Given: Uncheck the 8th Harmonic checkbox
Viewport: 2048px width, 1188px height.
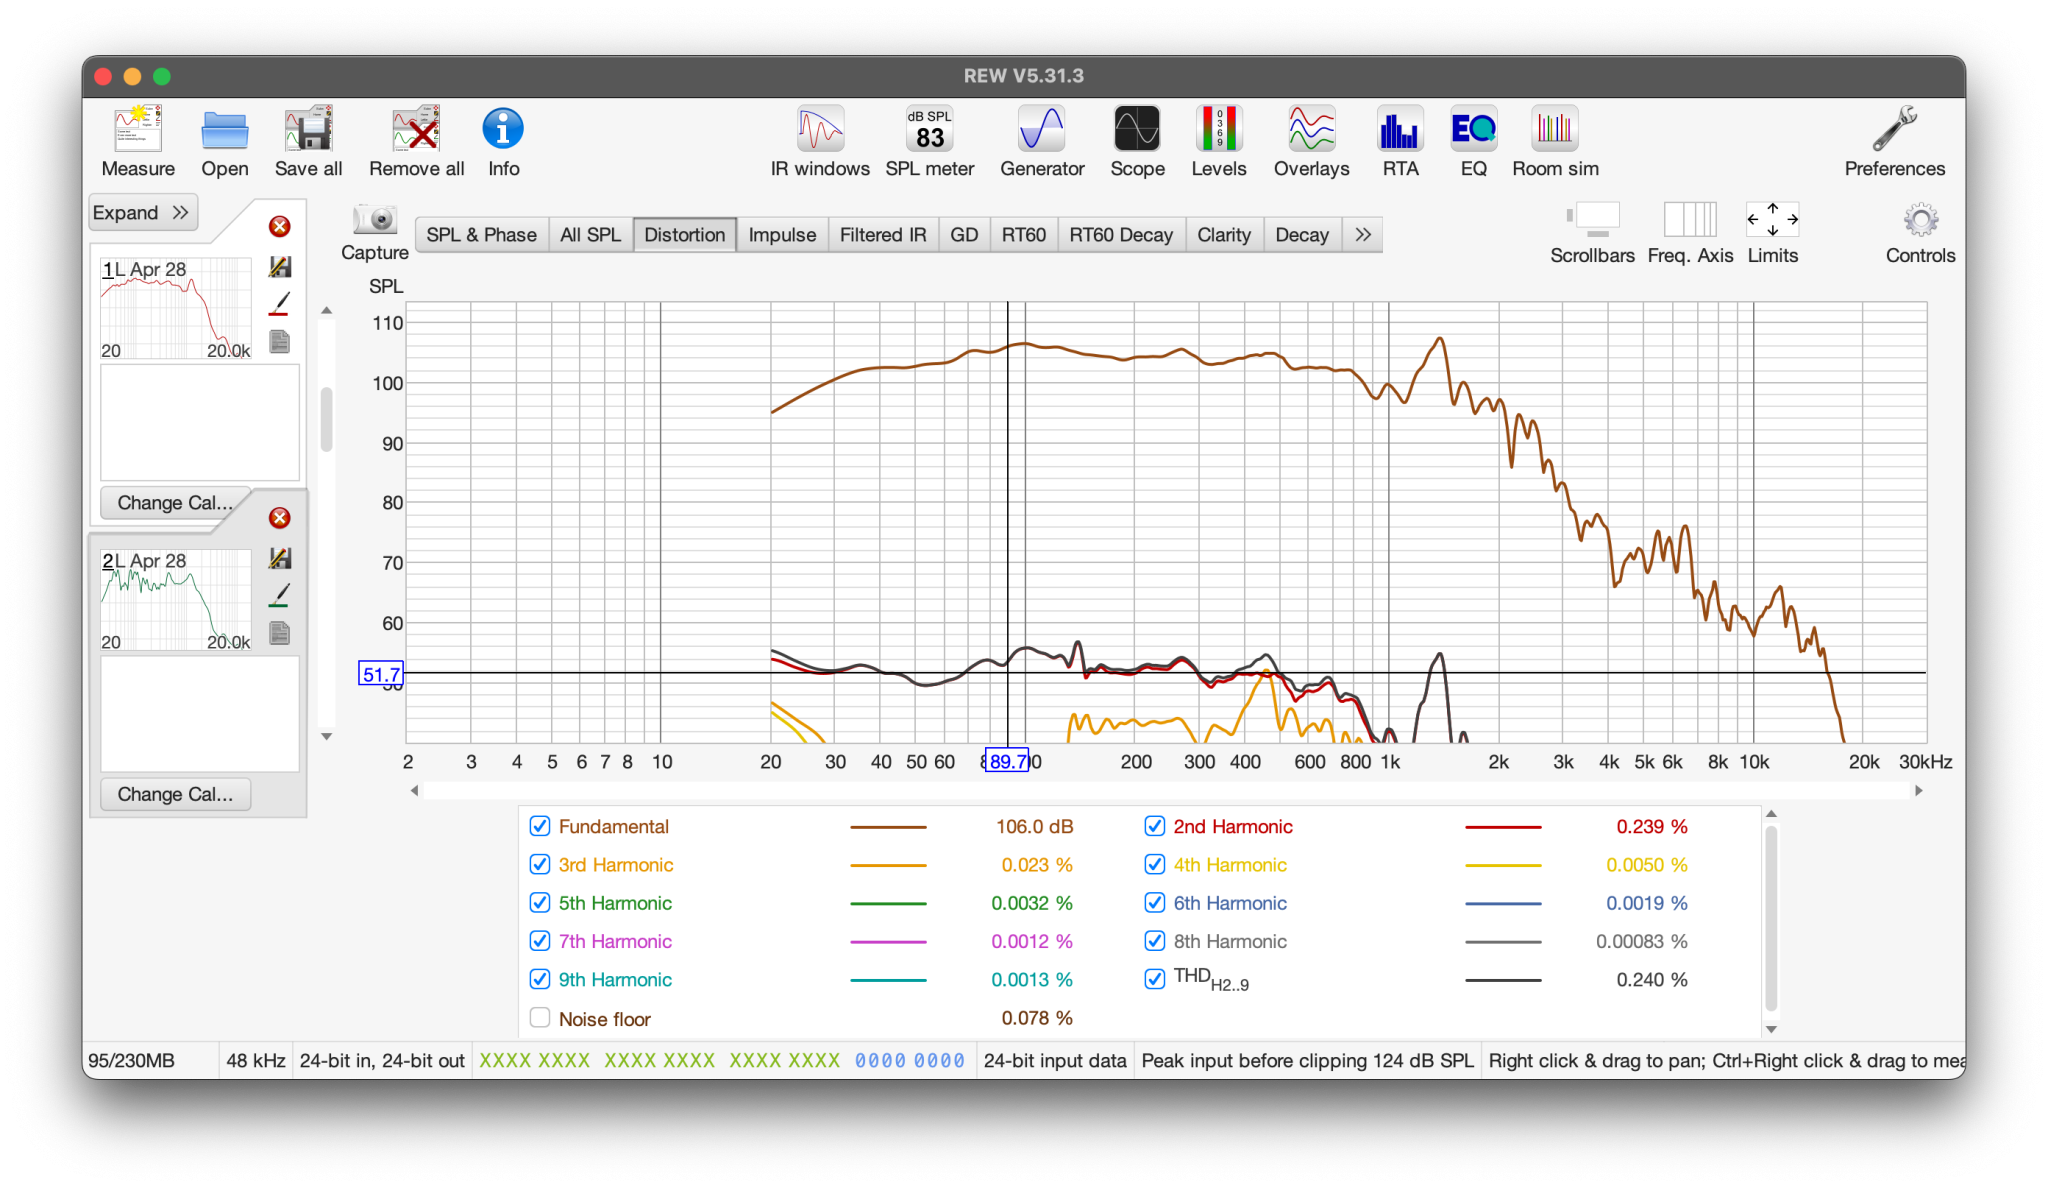Looking at the screenshot, I should (1155, 941).
